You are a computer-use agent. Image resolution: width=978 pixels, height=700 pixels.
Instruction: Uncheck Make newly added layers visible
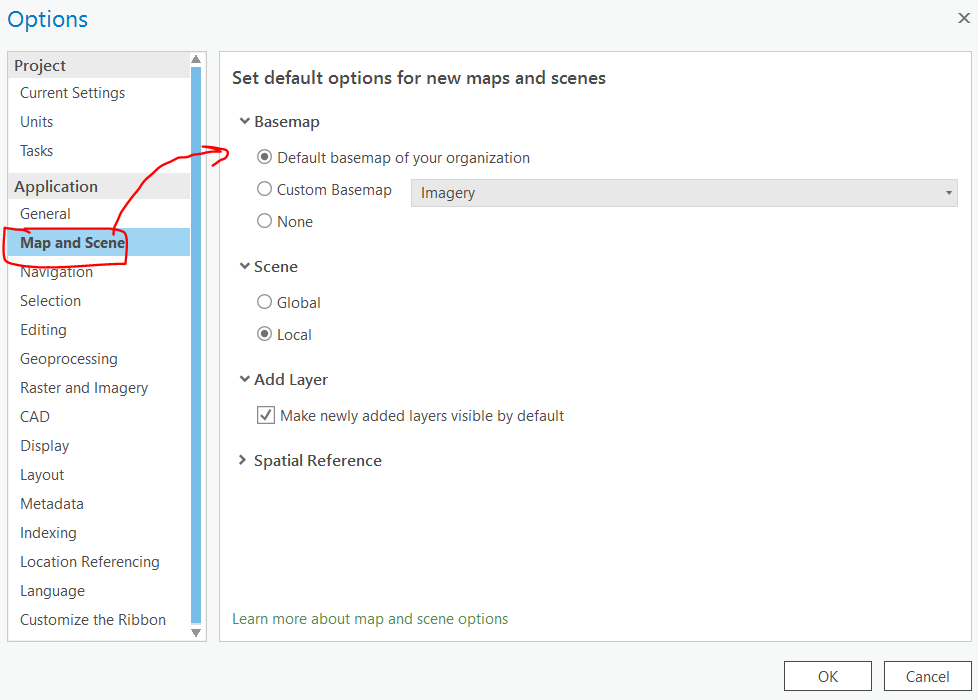(x=266, y=415)
